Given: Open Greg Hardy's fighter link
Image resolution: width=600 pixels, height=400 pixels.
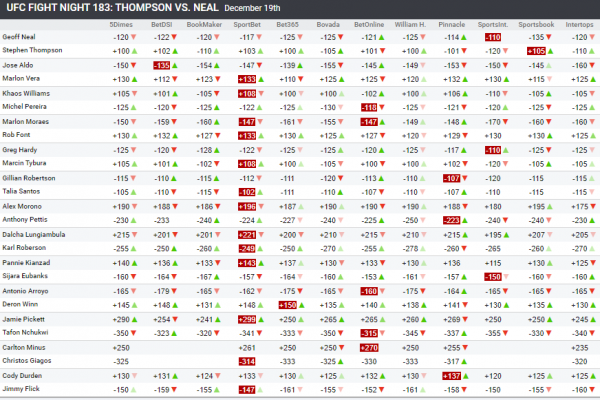Looking at the screenshot, I should tap(20, 150).
